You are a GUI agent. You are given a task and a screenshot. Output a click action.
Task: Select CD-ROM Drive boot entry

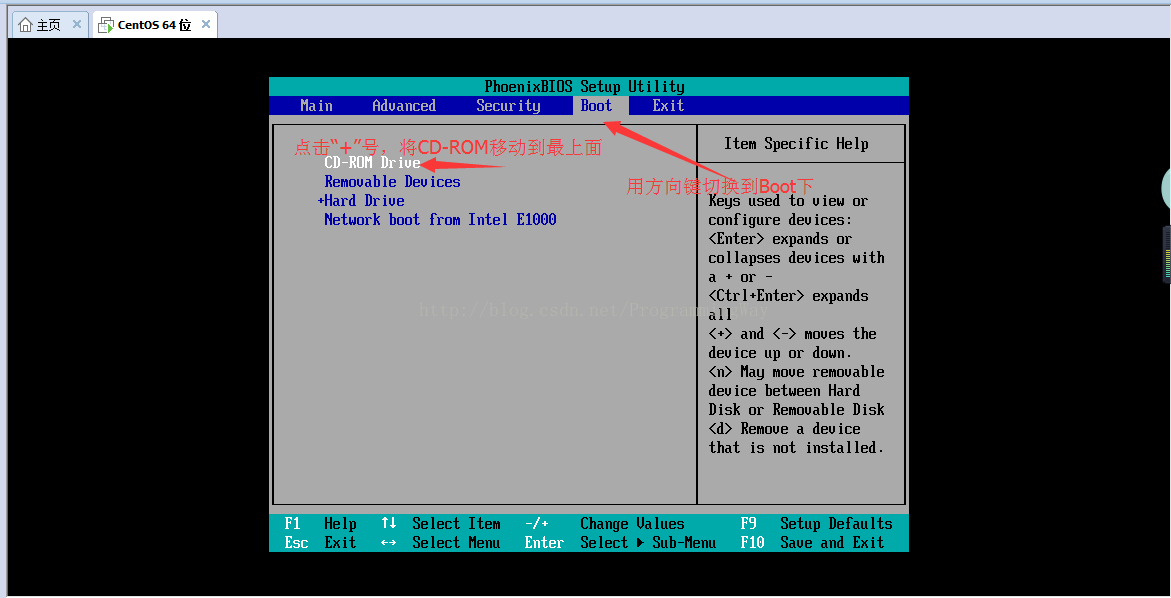[x=372, y=163]
